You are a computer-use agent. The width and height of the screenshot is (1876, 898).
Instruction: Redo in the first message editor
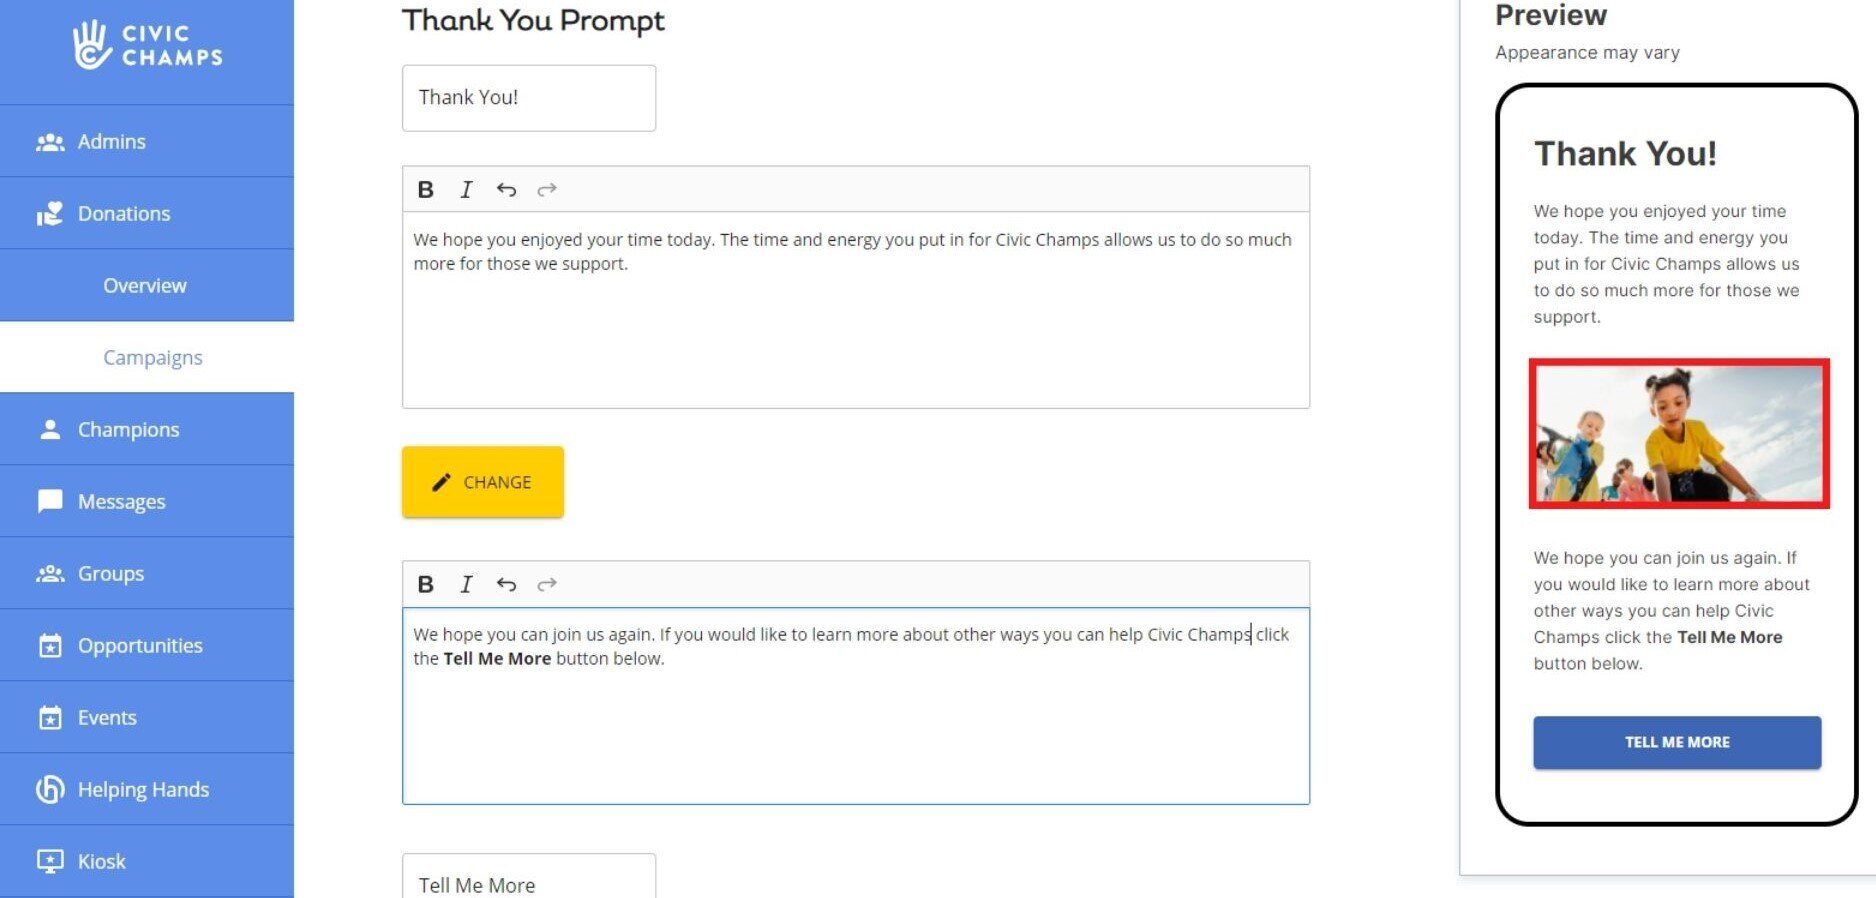(546, 190)
